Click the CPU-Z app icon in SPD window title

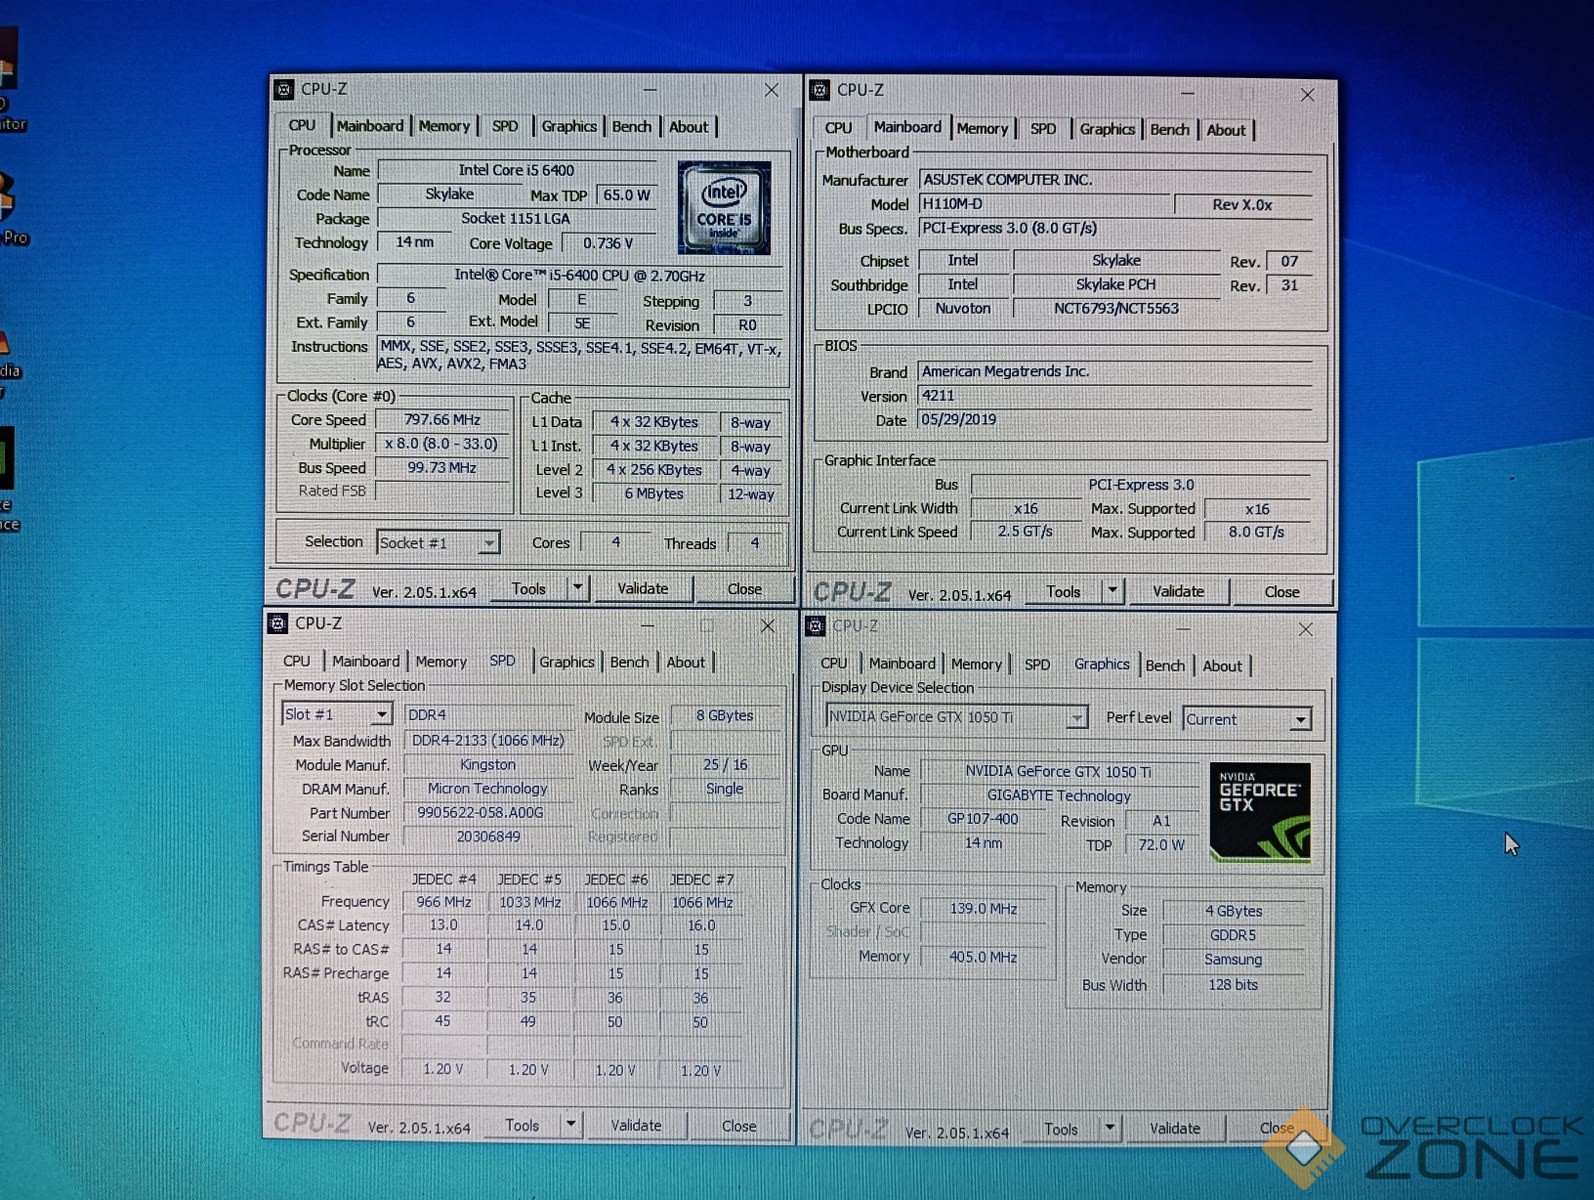(278, 623)
